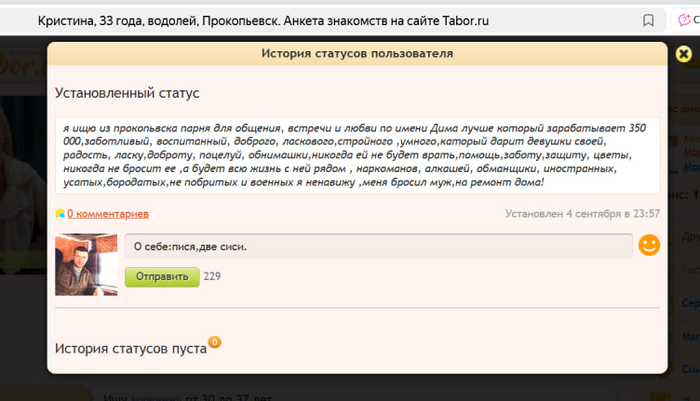Click the 'История статусов пользователя' title bar

(x=357, y=54)
